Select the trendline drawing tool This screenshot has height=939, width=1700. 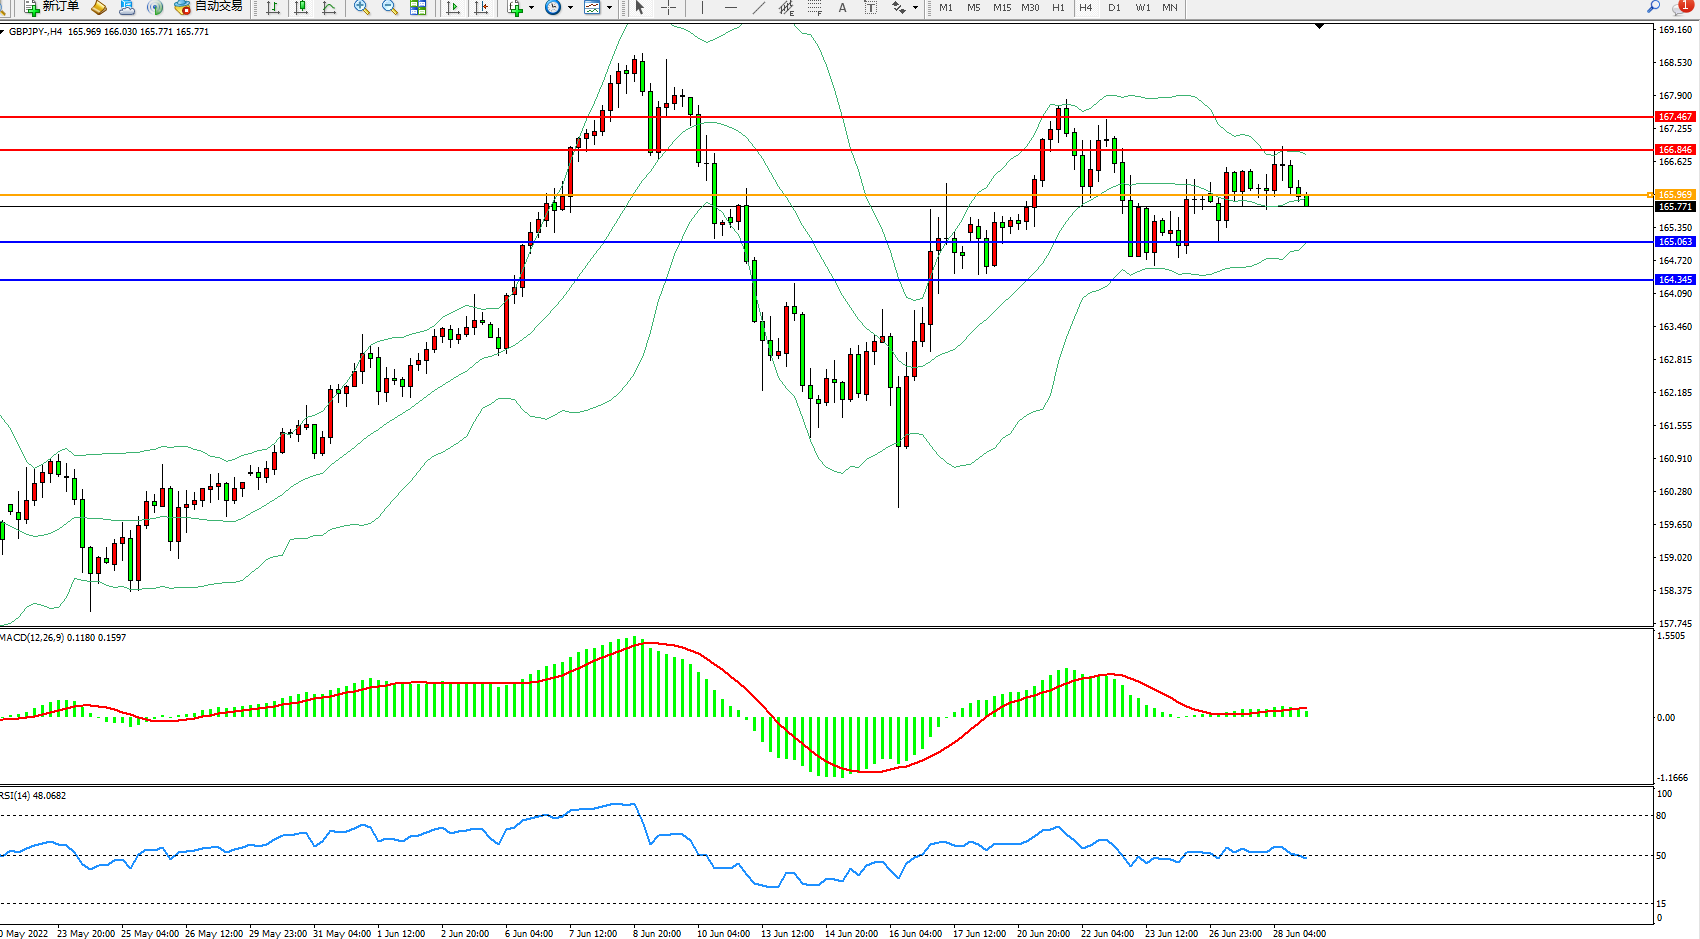pos(759,7)
